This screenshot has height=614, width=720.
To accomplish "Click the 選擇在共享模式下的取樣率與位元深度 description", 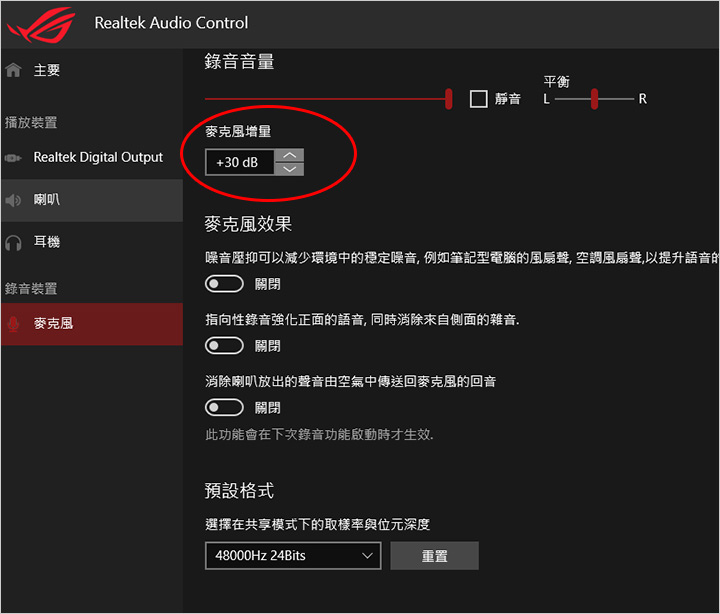I will 317,524.
